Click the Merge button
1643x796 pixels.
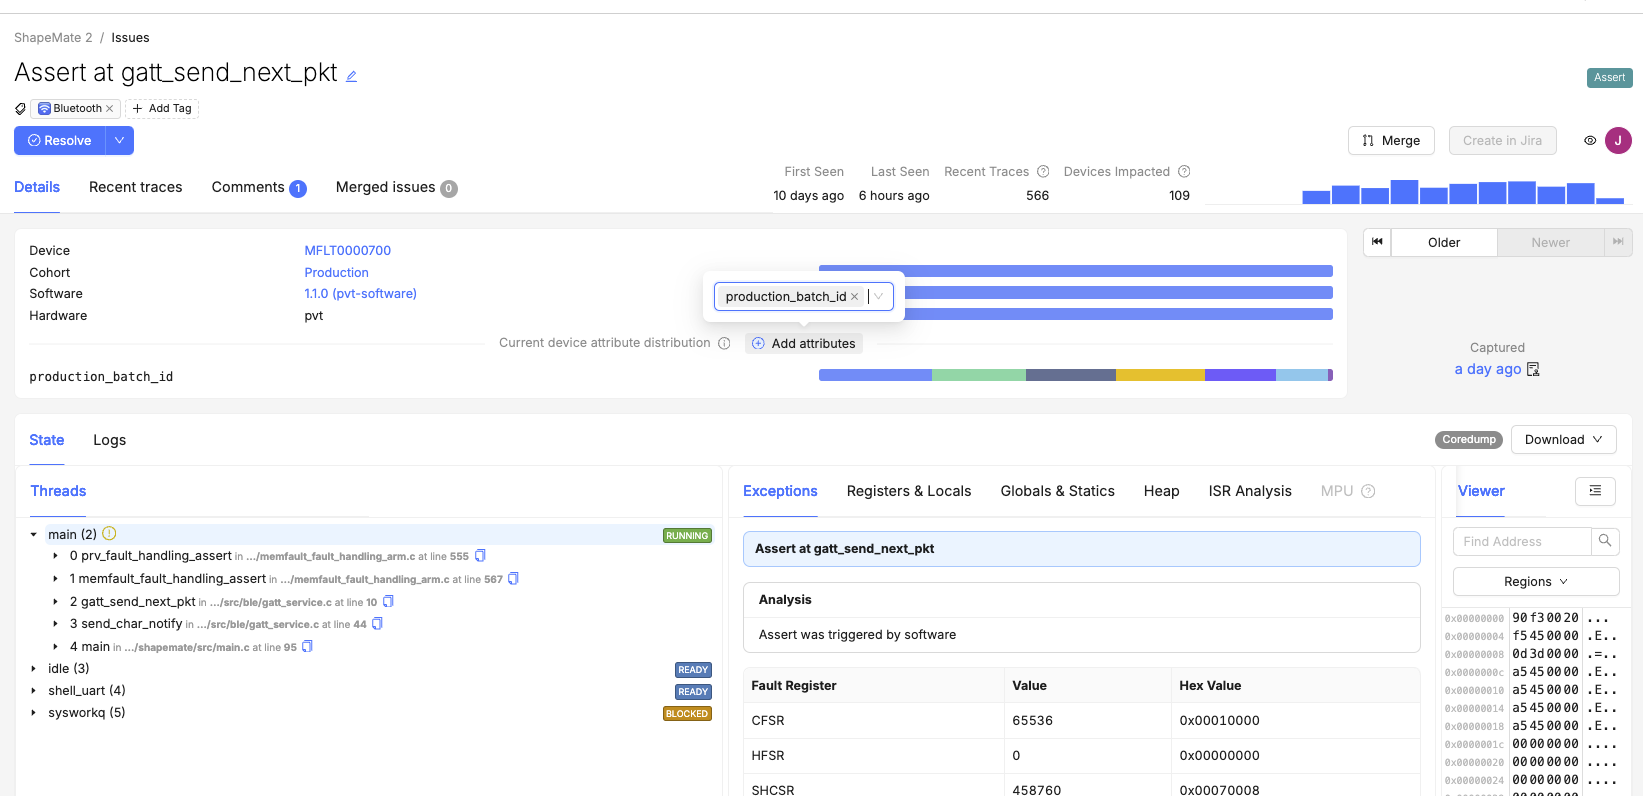1390,141
